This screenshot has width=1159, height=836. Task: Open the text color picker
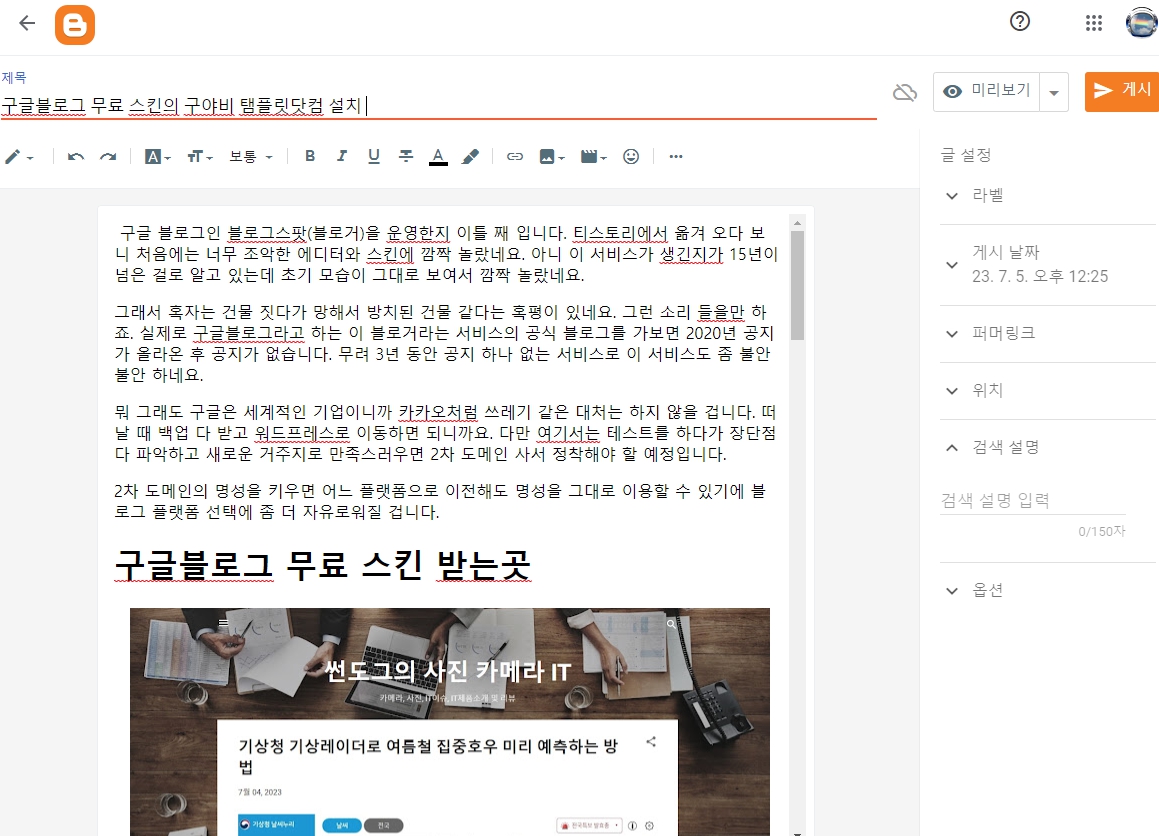coord(438,157)
